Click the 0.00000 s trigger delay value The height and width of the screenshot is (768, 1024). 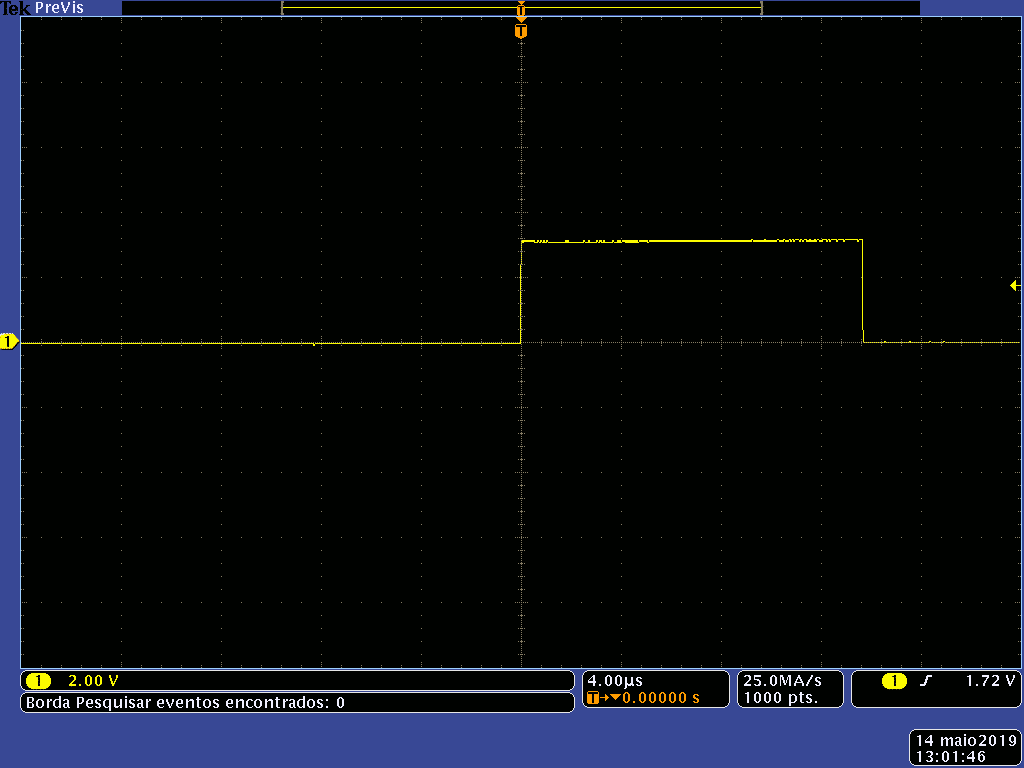[661, 698]
